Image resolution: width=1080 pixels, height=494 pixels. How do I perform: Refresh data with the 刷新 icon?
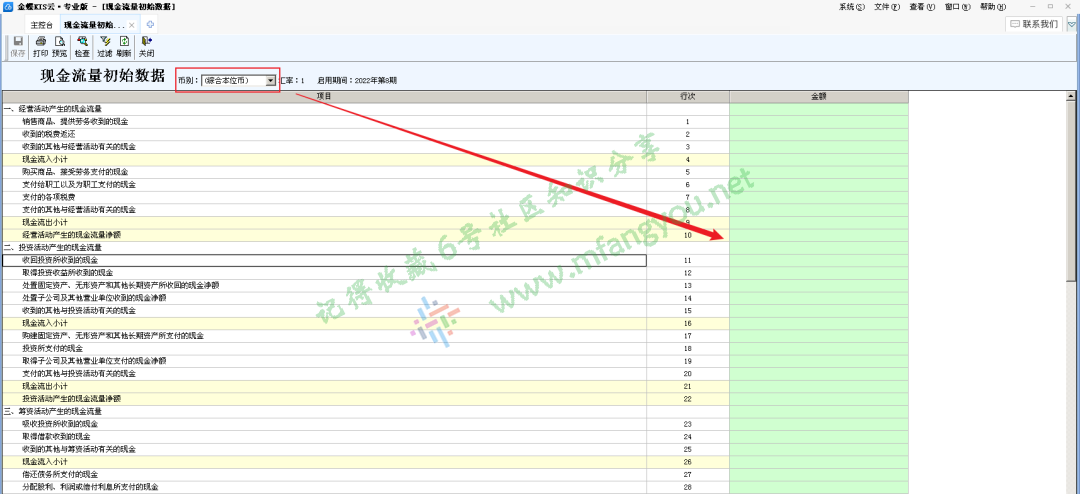coord(124,46)
